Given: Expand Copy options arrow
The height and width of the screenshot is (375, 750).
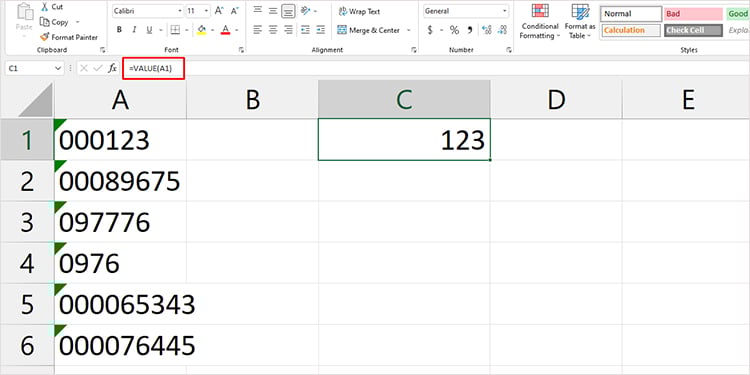Looking at the screenshot, I should 77,22.
